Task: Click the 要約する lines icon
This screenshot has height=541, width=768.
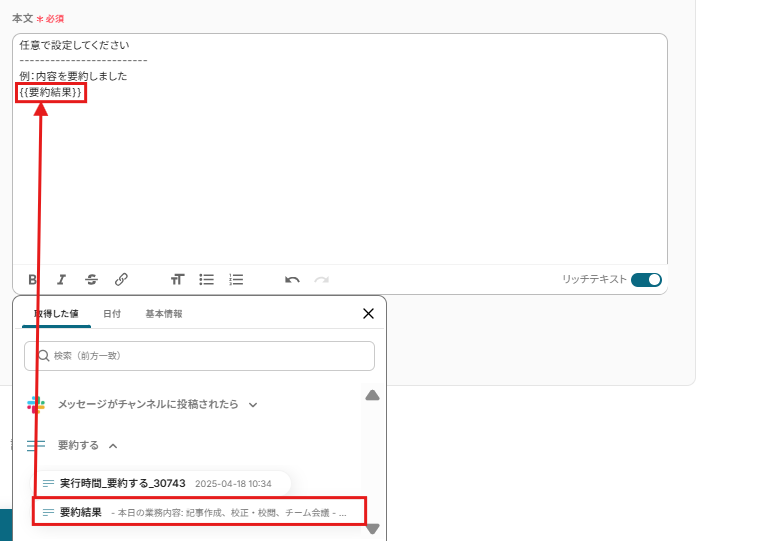Action: (x=36, y=445)
